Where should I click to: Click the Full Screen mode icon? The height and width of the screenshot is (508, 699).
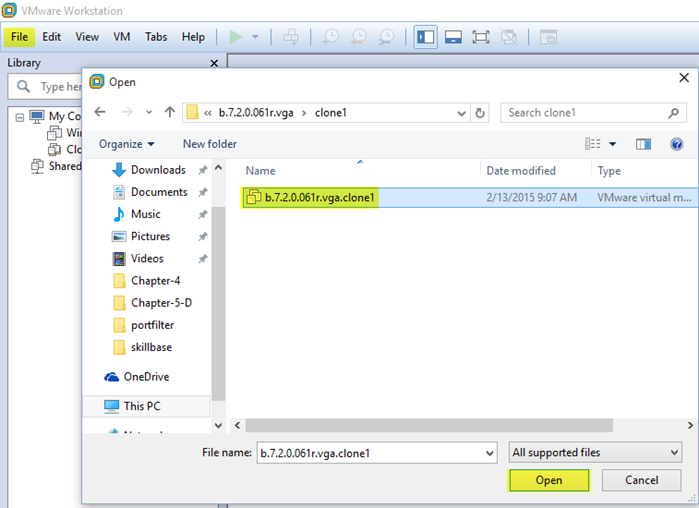click(481, 37)
